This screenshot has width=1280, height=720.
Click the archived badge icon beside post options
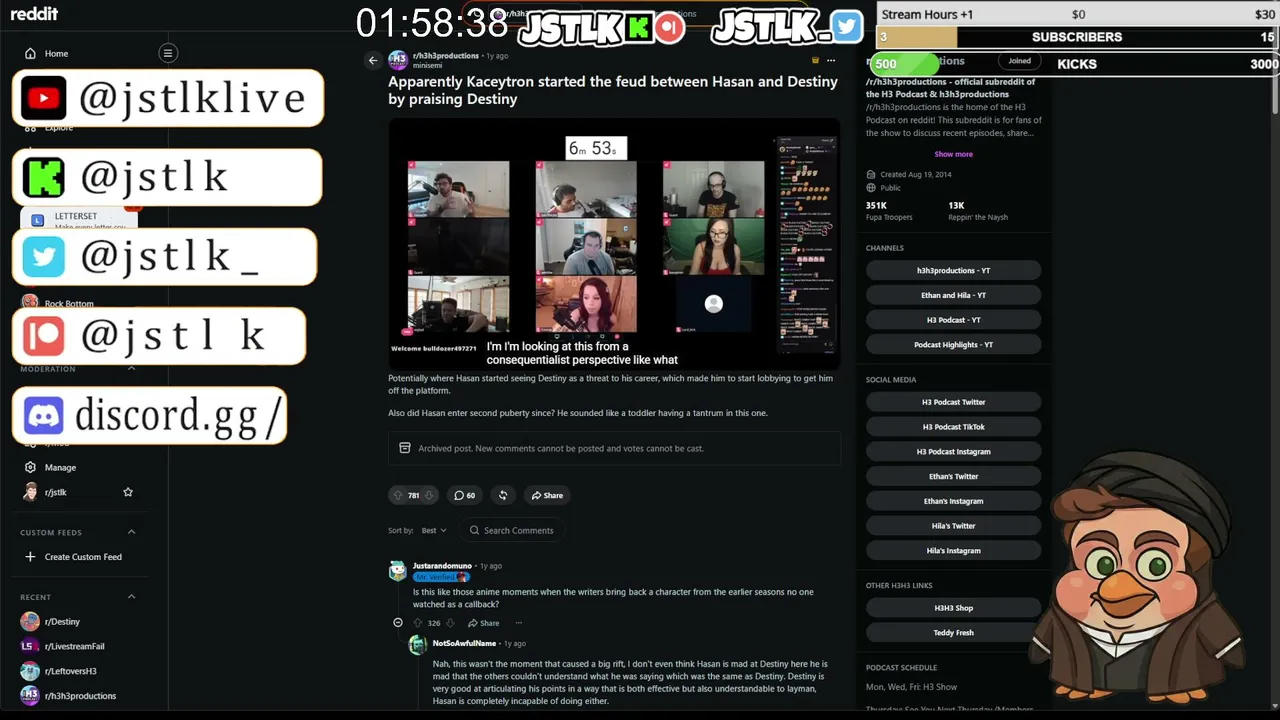[x=815, y=60]
